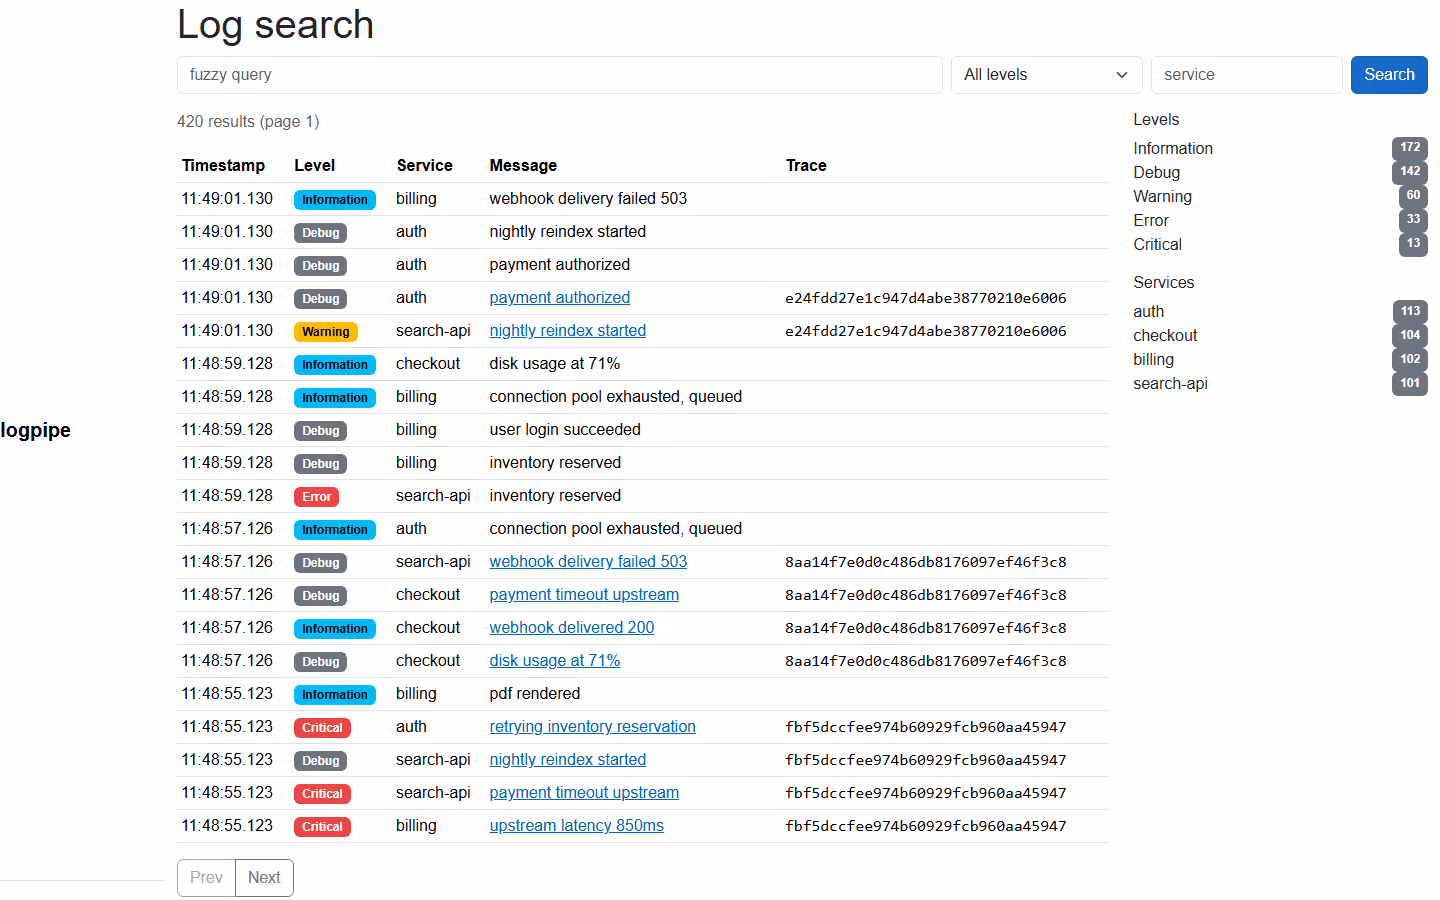
Task: Open the disk usage at 71% link
Action: point(554,661)
